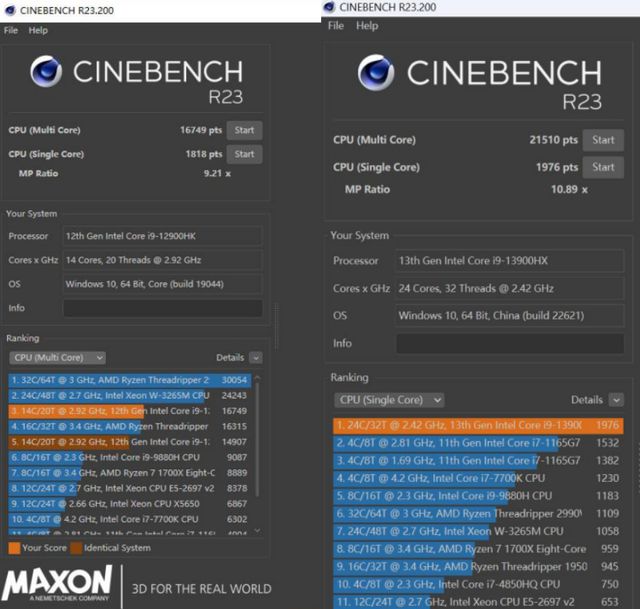The height and width of the screenshot is (609, 640).
Task: Open File menu in right Cinebench window
Action: (x=336, y=26)
